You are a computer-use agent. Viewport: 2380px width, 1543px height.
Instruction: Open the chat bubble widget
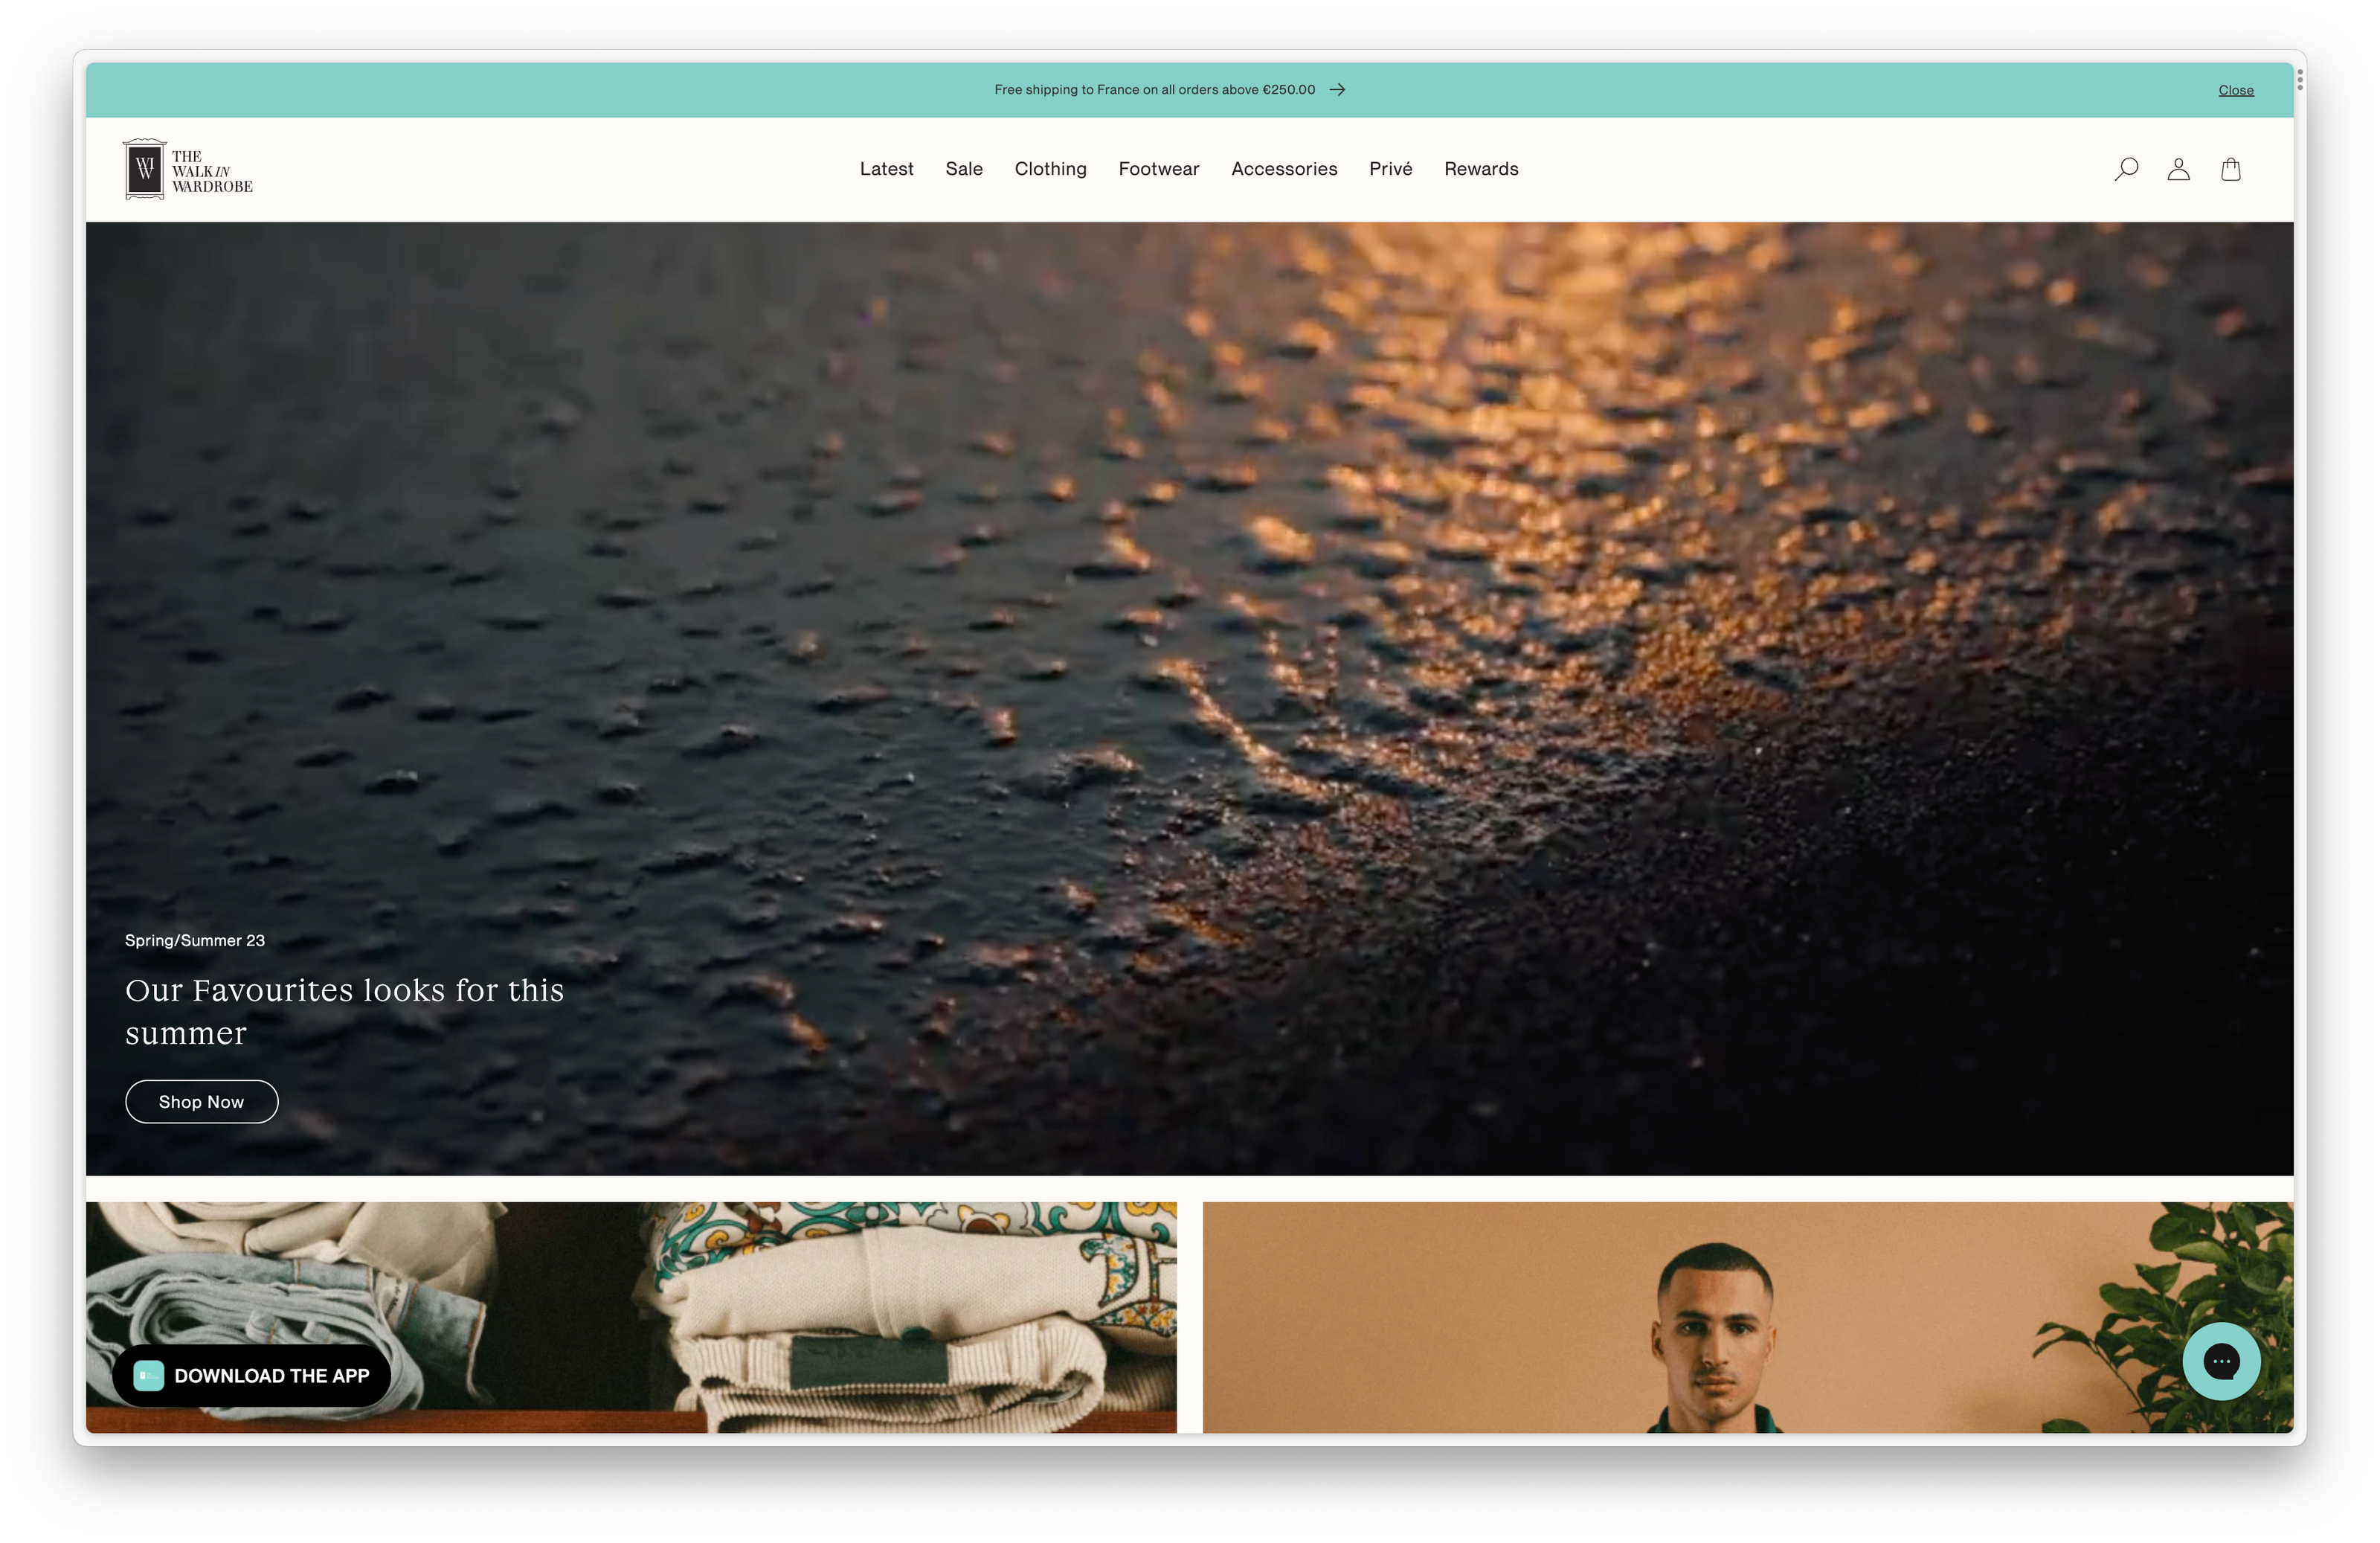(2221, 1361)
